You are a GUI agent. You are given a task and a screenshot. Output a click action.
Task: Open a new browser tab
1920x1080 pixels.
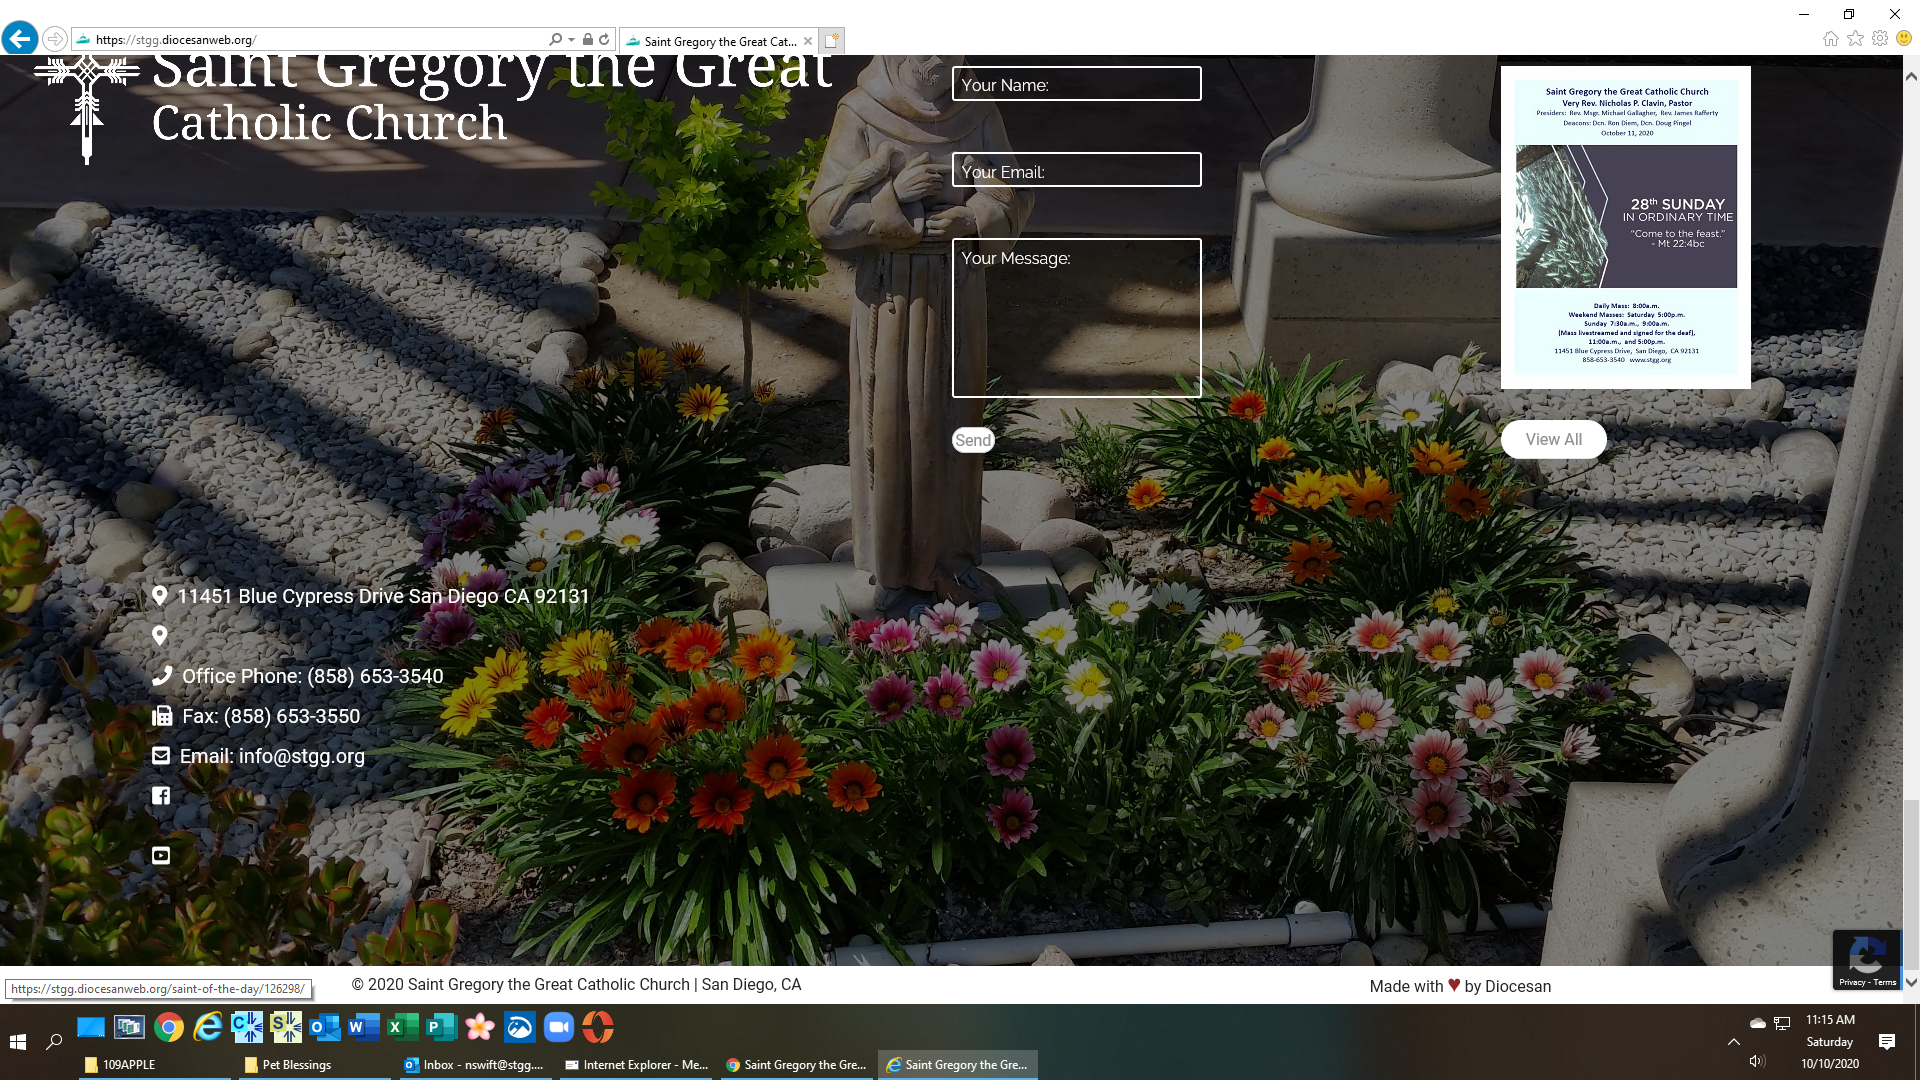[831, 41]
